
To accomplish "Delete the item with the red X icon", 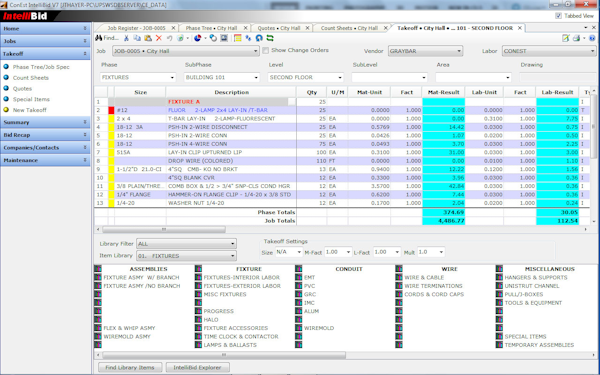I will (x=158, y=38).
